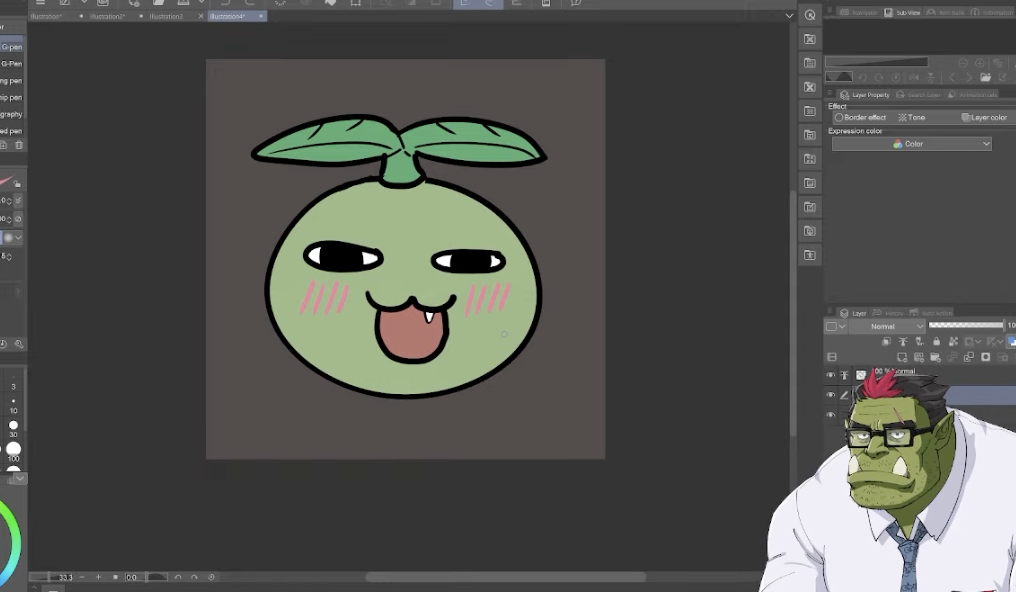Image resolution: width=1016 pixels, height=592 pixels.
Task: Show next image in Sub View
Action: point(969,77)
